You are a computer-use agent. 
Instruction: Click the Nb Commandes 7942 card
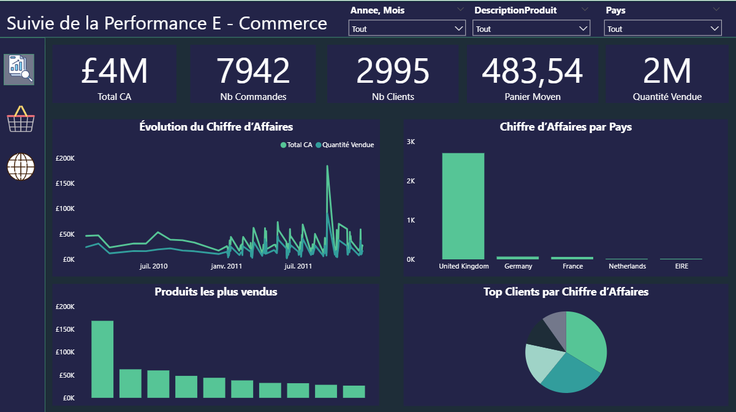point(253,74)
